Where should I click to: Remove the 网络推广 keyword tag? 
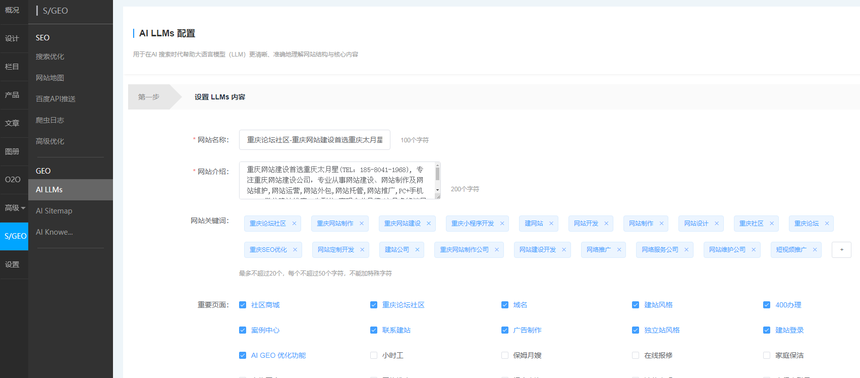pyautogui.click(x=619, y=250)
